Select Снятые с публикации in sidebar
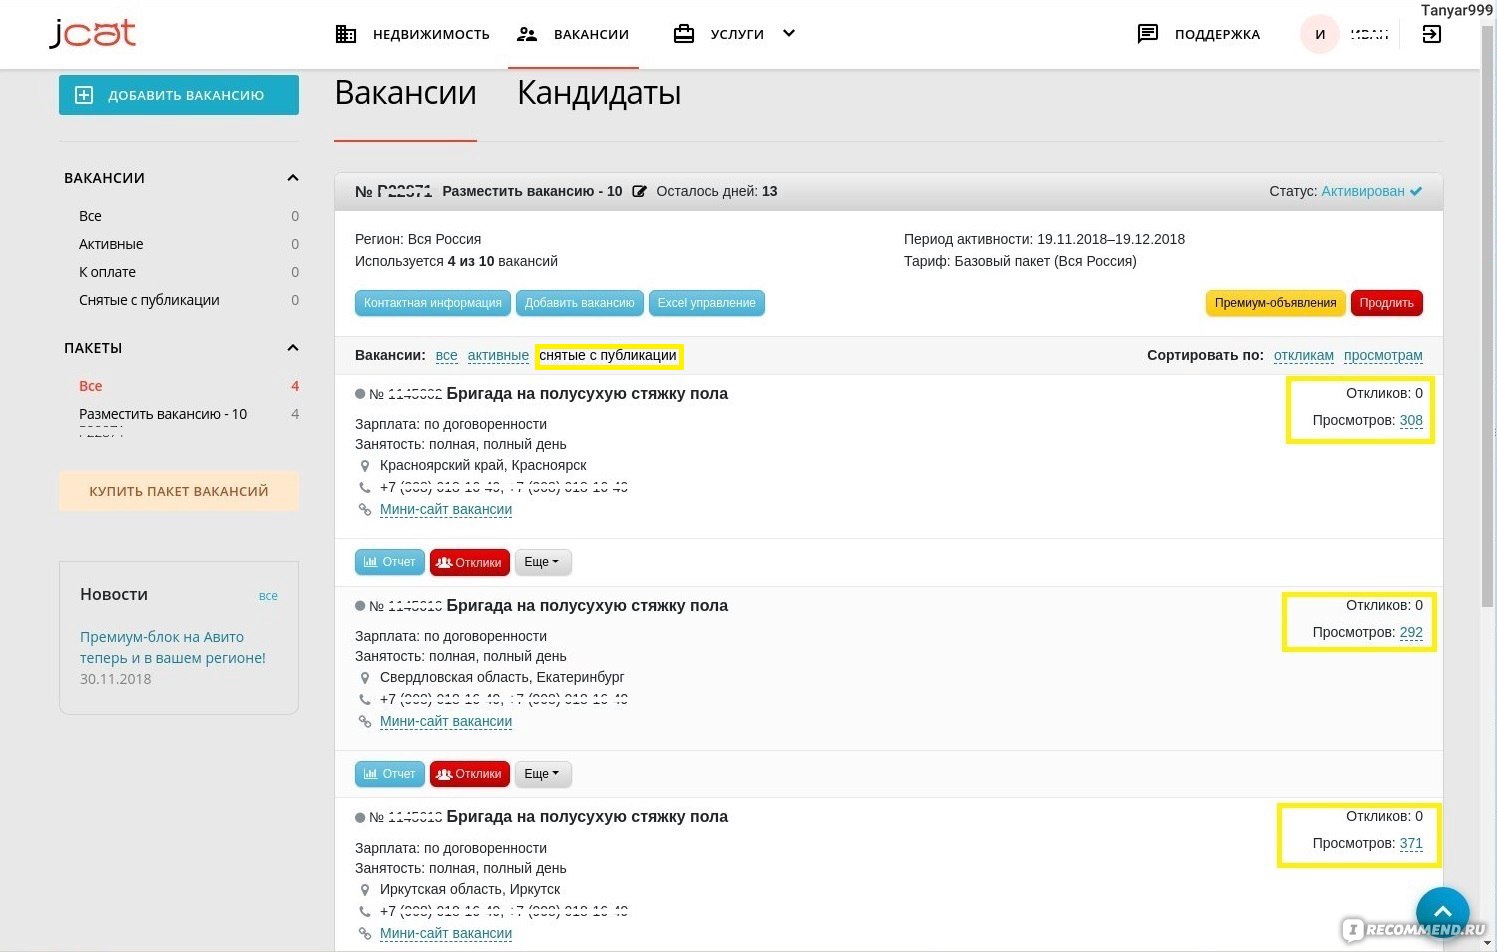Viewport: 1497px width, 952px height. (149, 300)
